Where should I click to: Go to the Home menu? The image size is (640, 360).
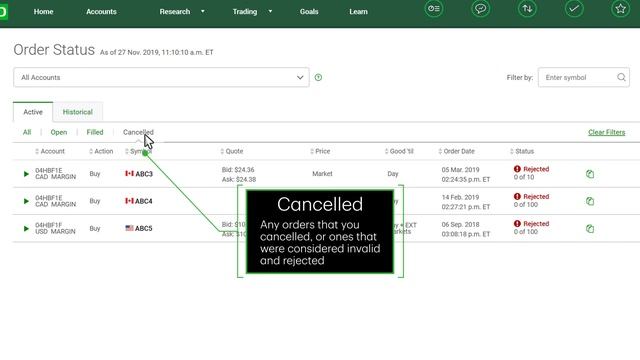[43, 11]
